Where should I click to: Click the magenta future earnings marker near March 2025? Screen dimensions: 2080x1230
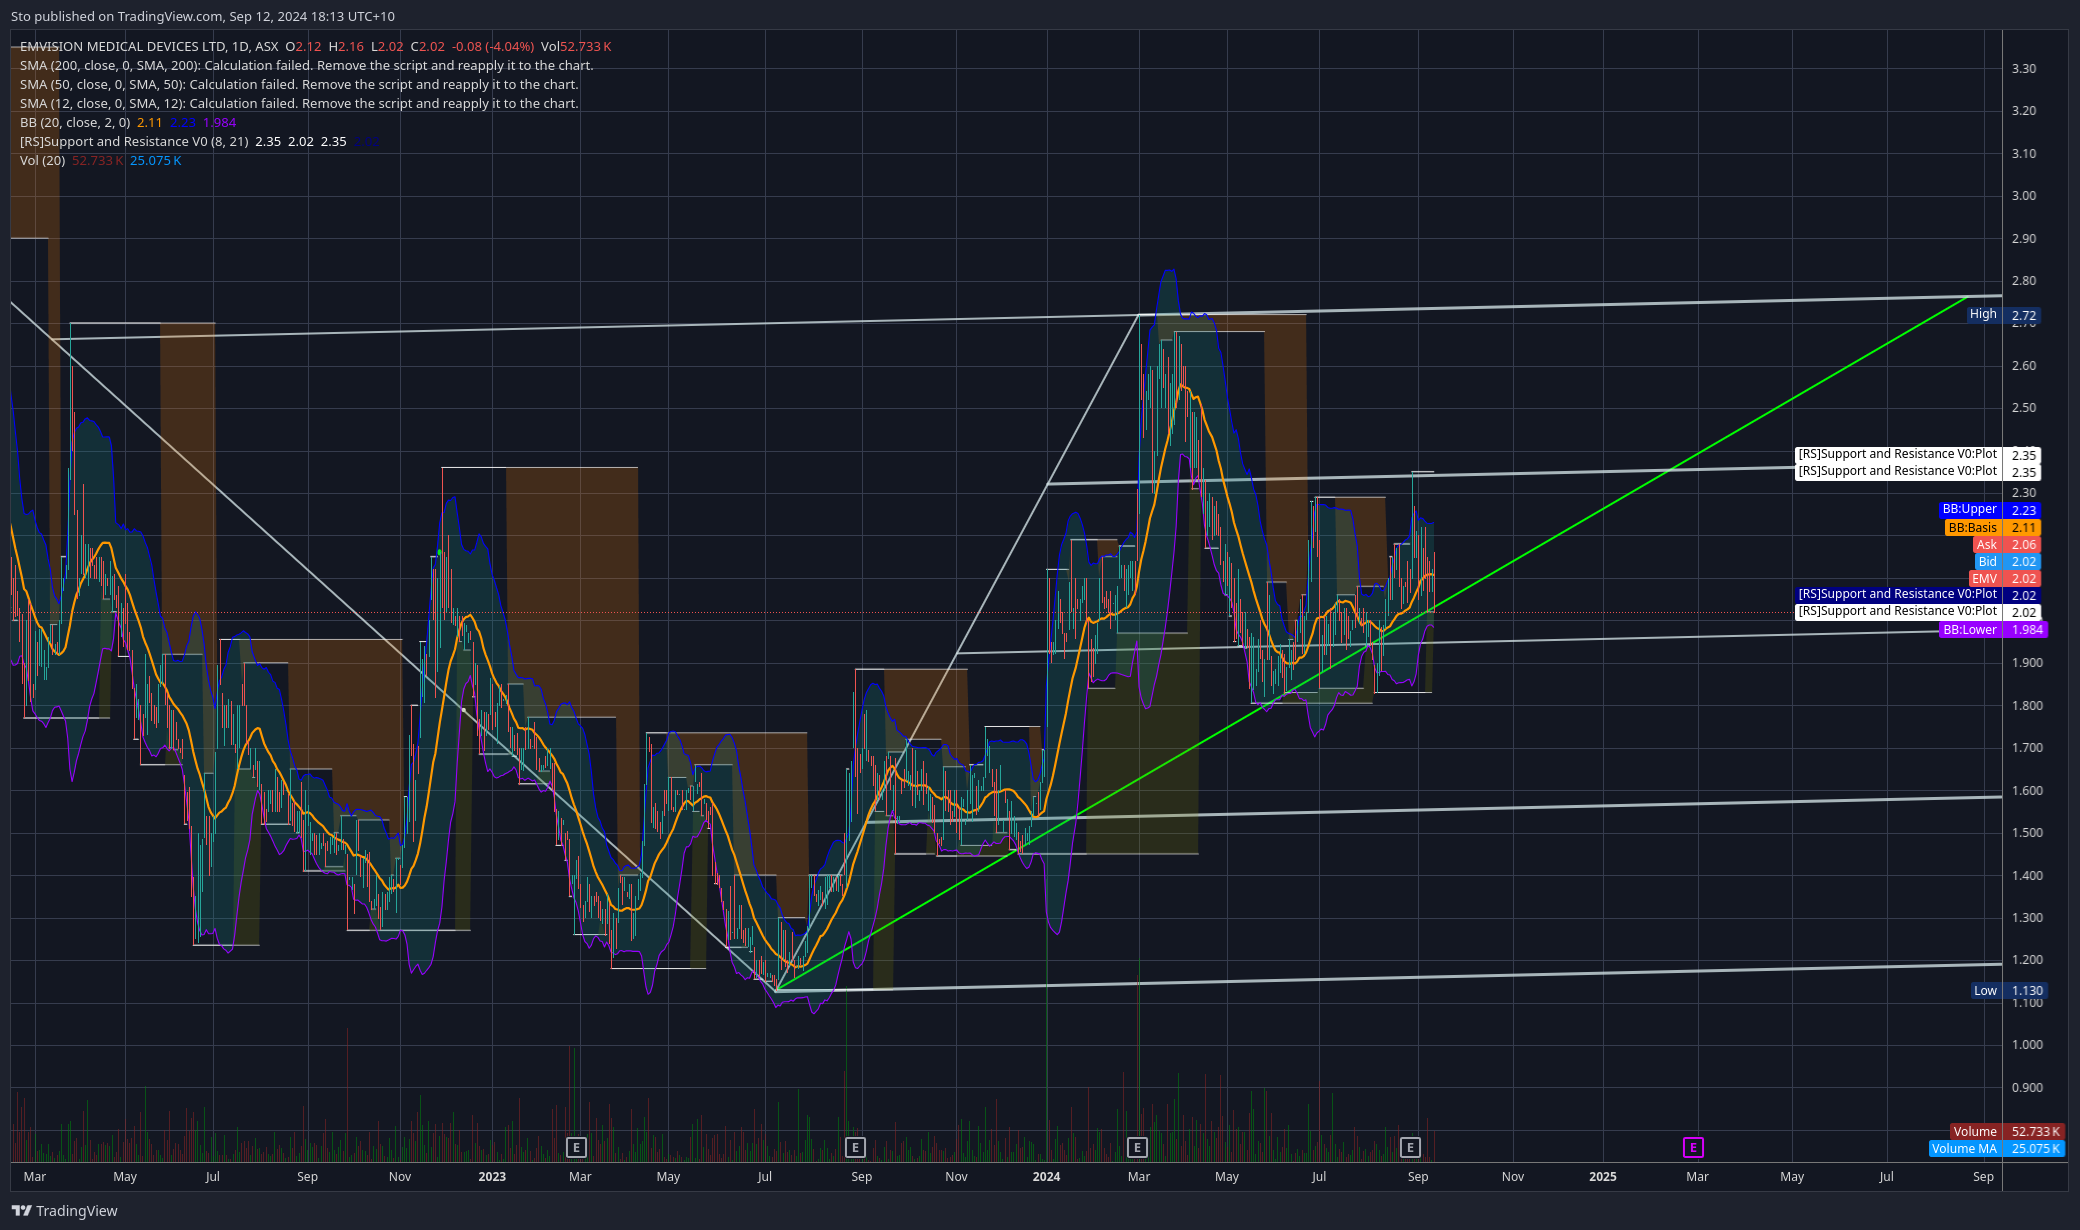[1693, 1147]
